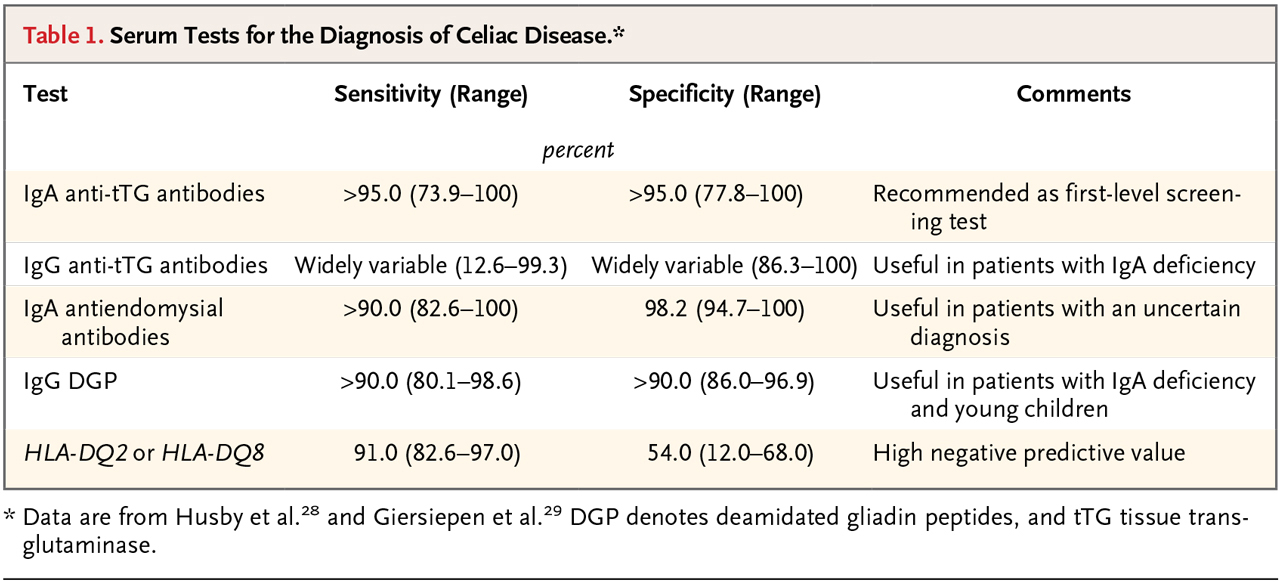Click 'Widely variable (12.6–99.3)' sensitivity cell
The image size is (1280, 582).
[x=431, y=265]
